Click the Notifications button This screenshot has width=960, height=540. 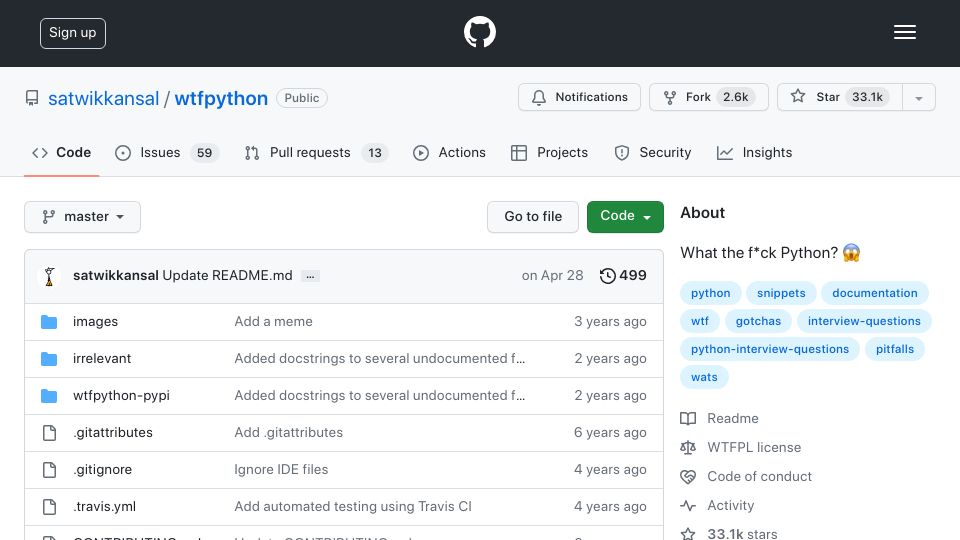579,97
